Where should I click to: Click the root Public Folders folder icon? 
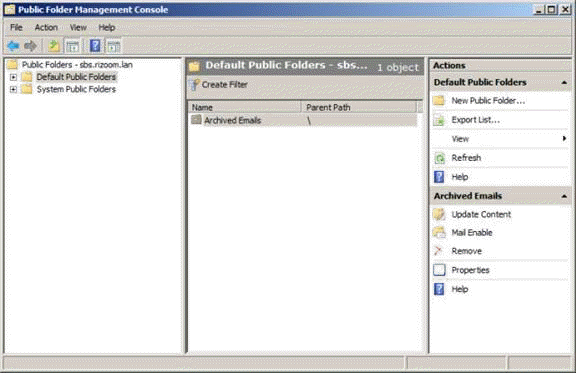click(x=12, y=65)
